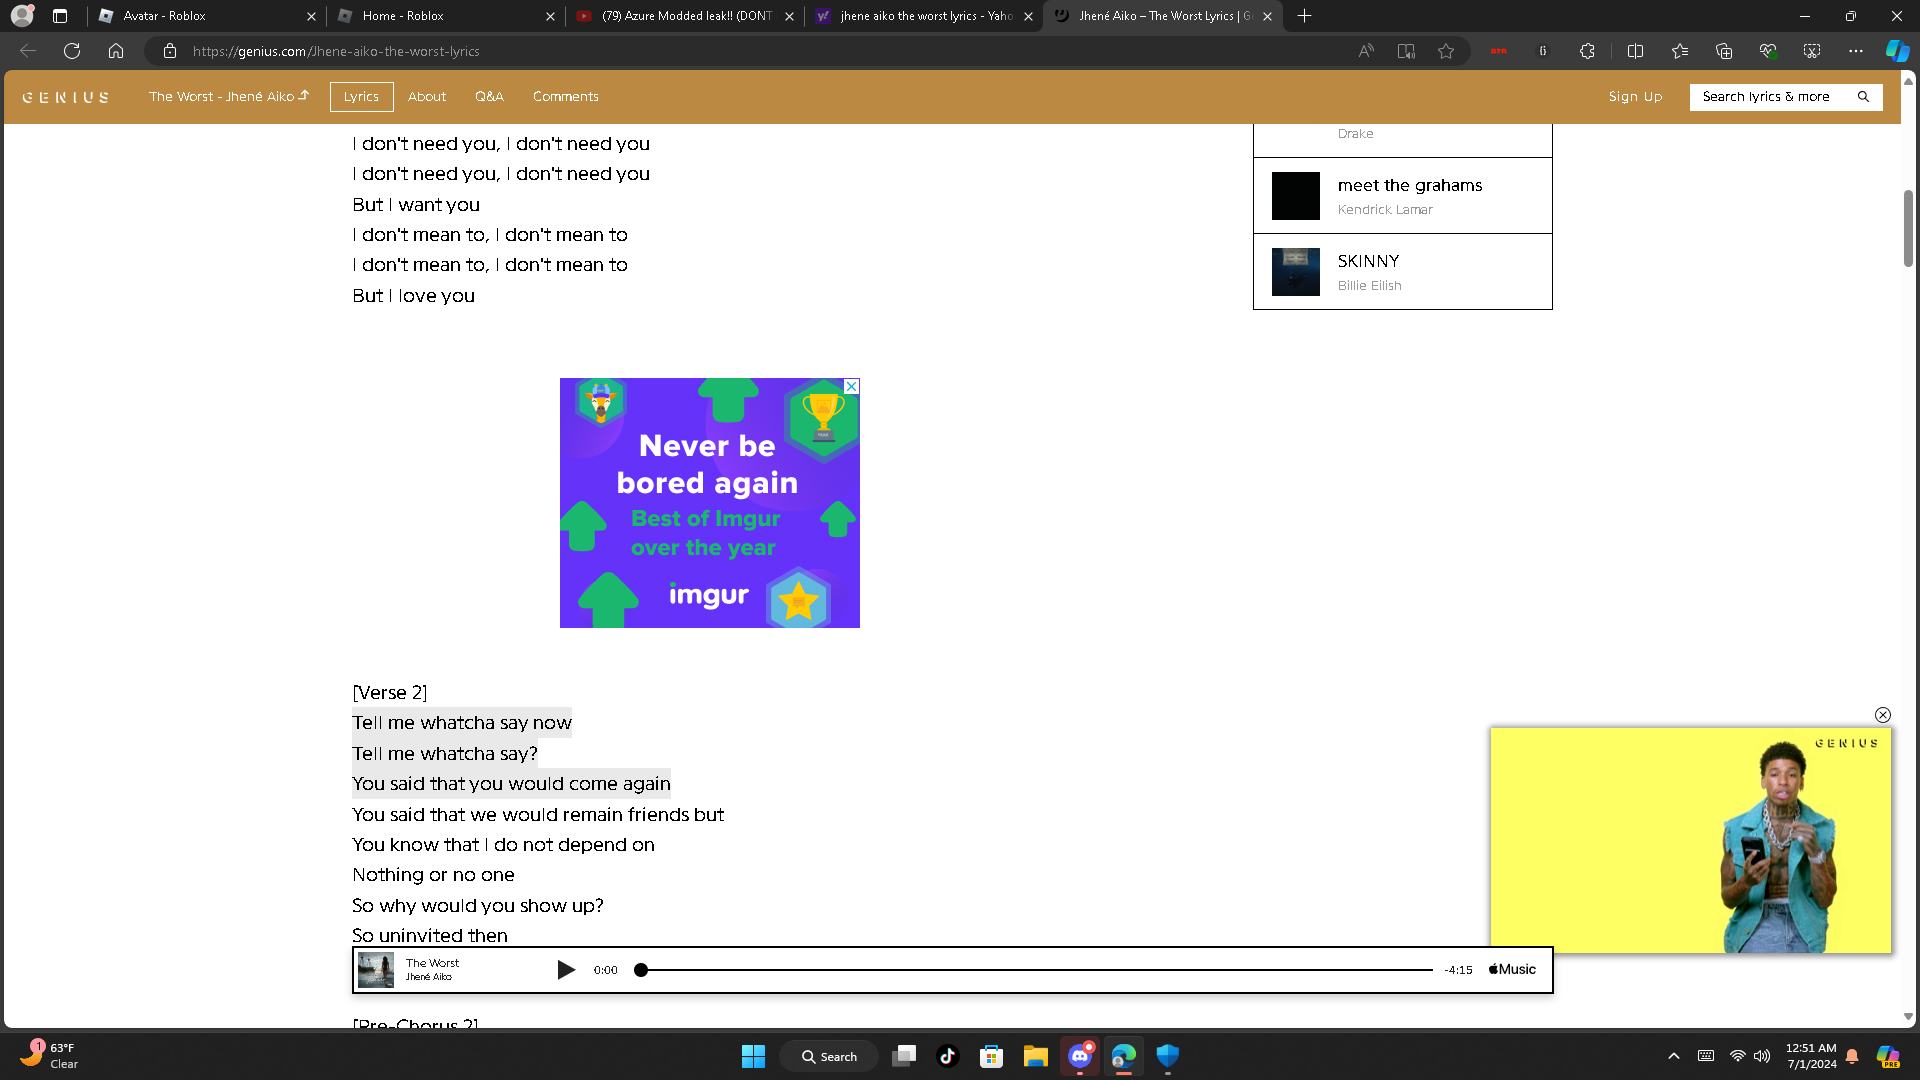Click the SKINNY album cover thumbnail
The height and width of the screenshot is (1080, 1920).
[1296, 272]
